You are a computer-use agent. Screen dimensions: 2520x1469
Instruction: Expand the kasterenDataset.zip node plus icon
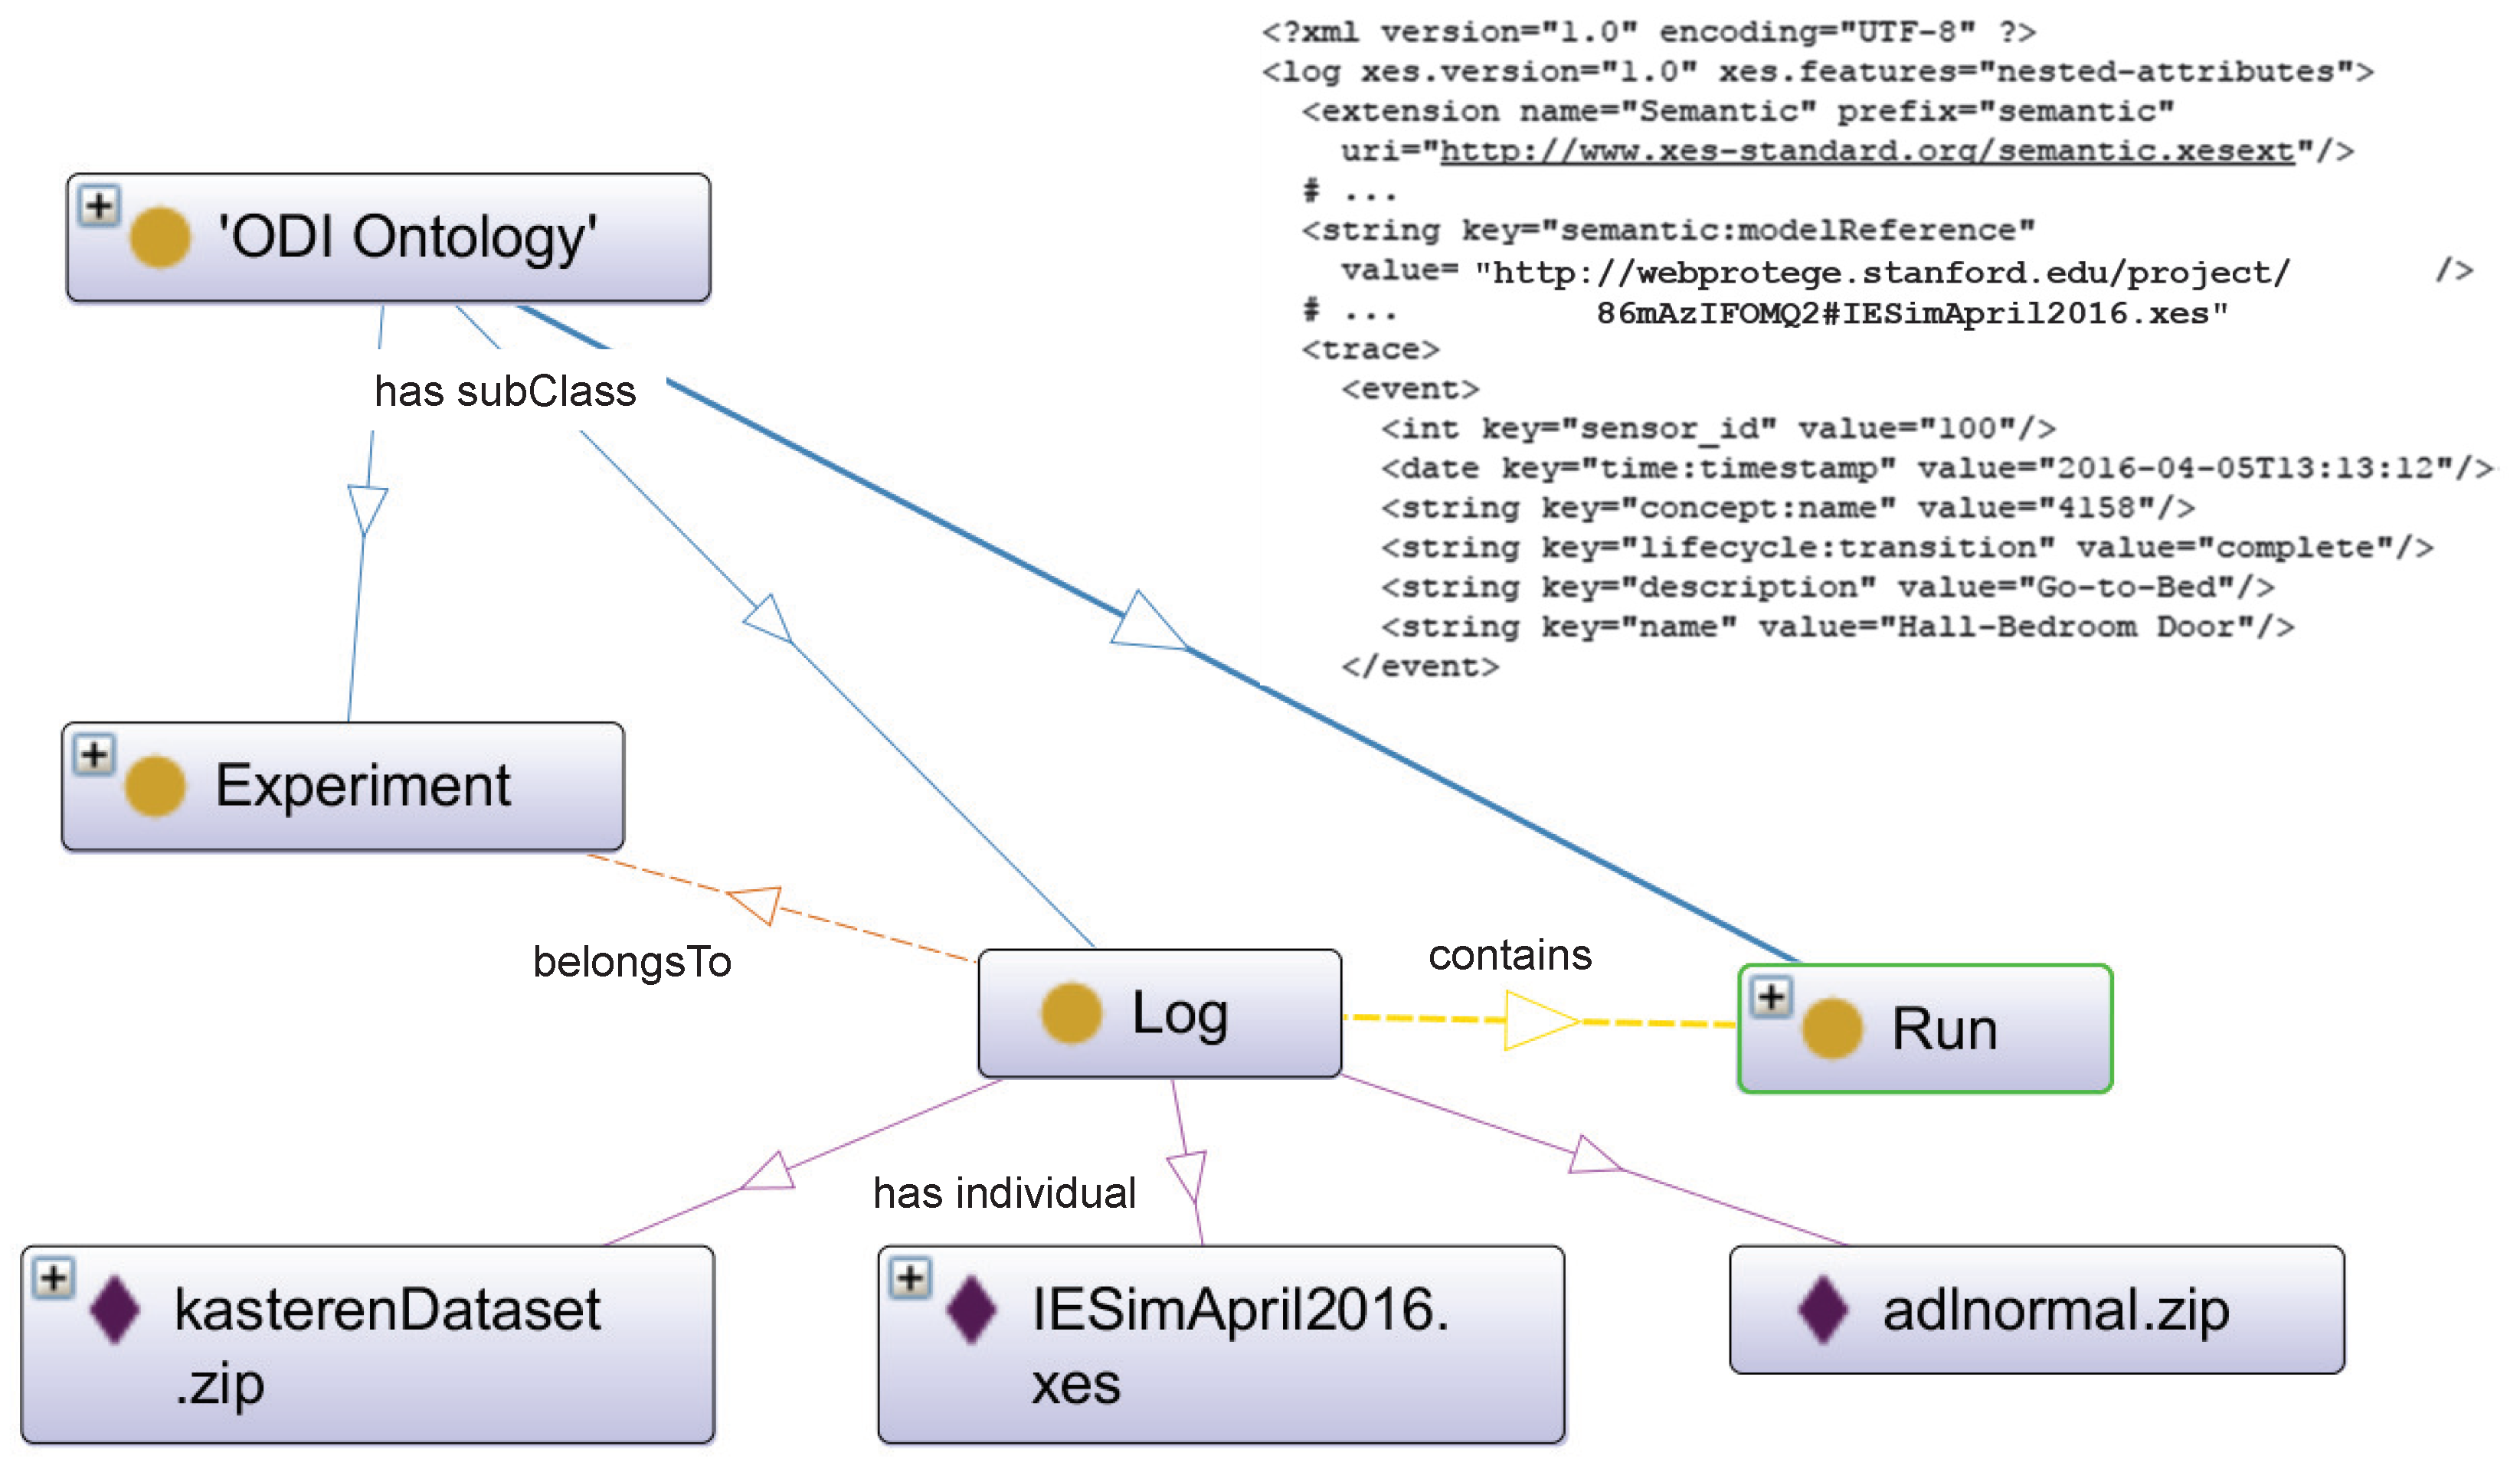[x=54, y=1278]
